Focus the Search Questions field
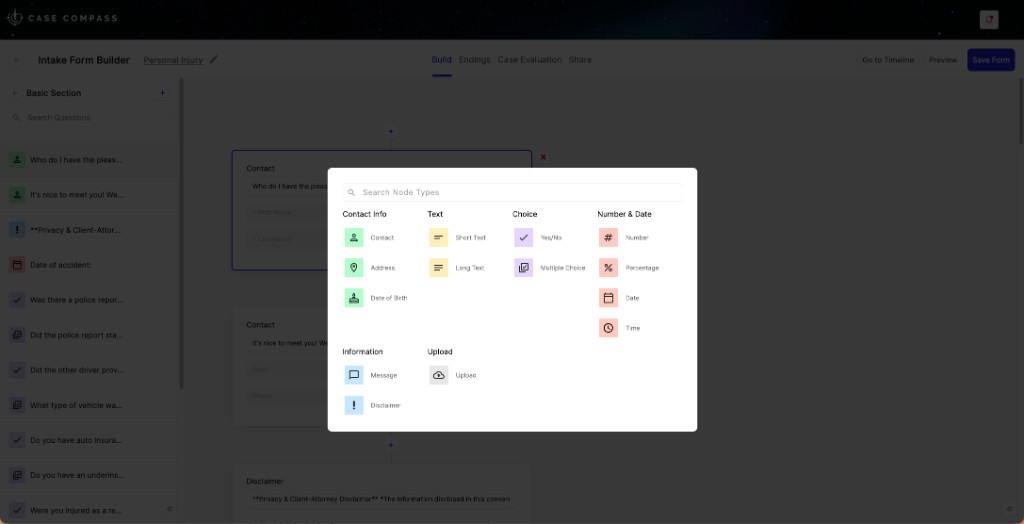The height and width of the screenshot is (524, 1024). (x=89, y=118)
